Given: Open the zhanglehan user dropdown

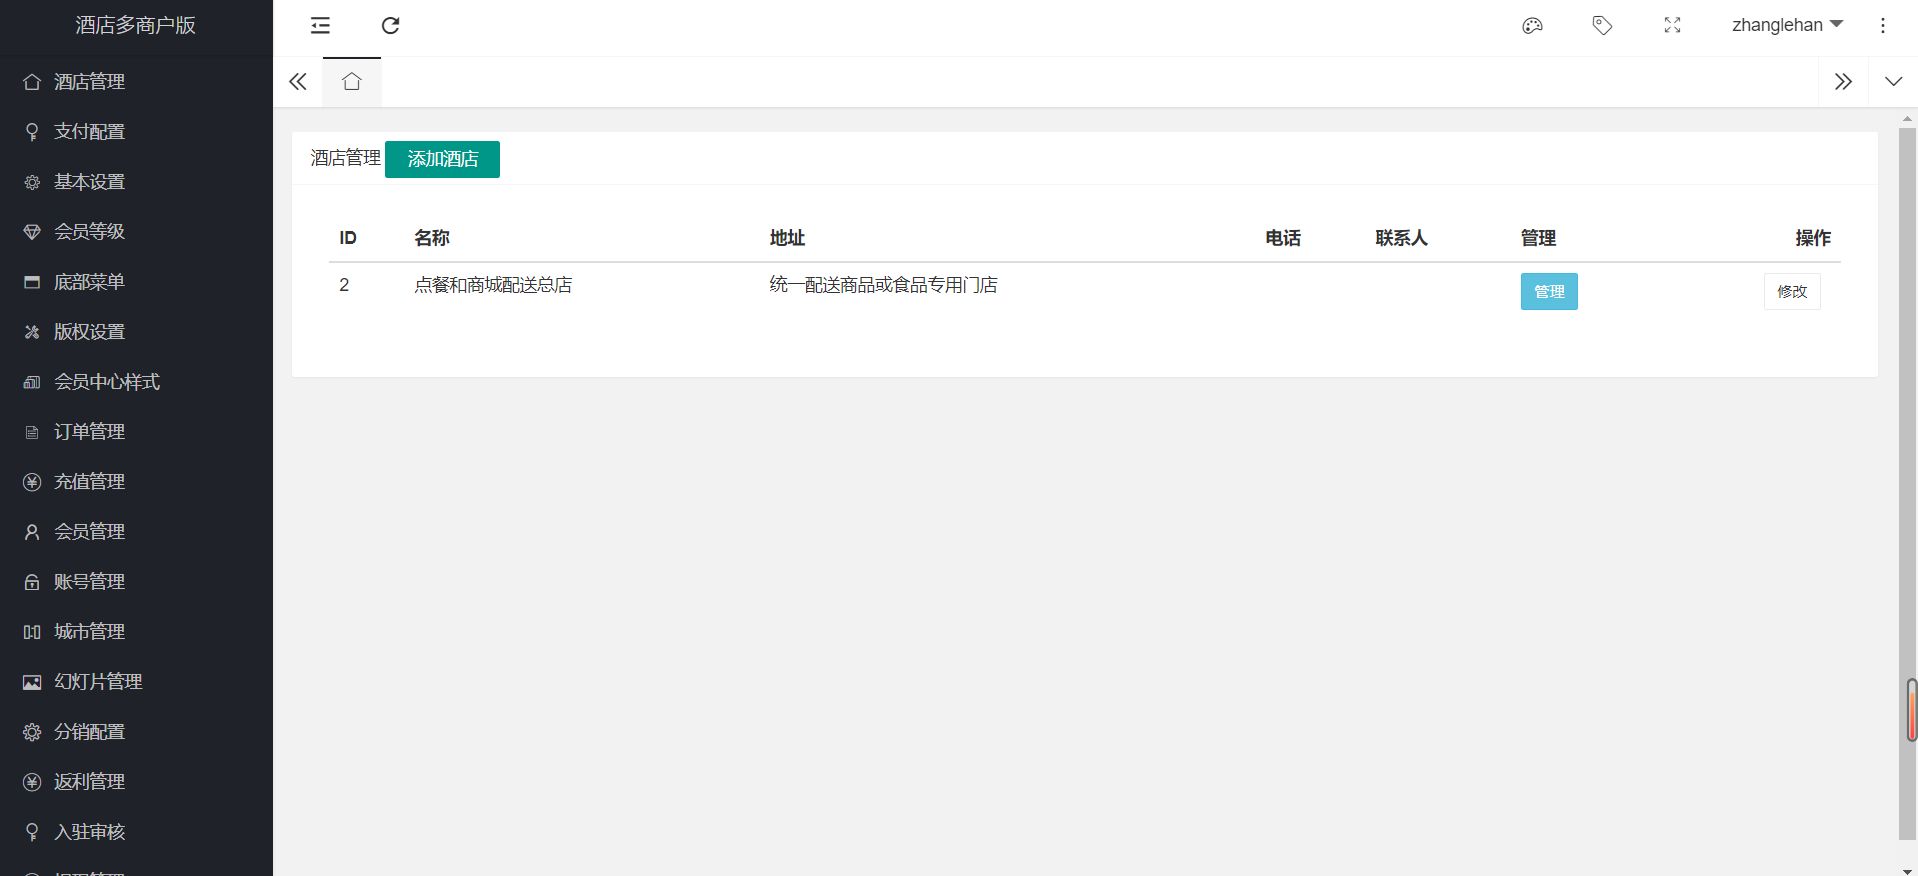Looking at the screenshot, I should pos(1786,26).
